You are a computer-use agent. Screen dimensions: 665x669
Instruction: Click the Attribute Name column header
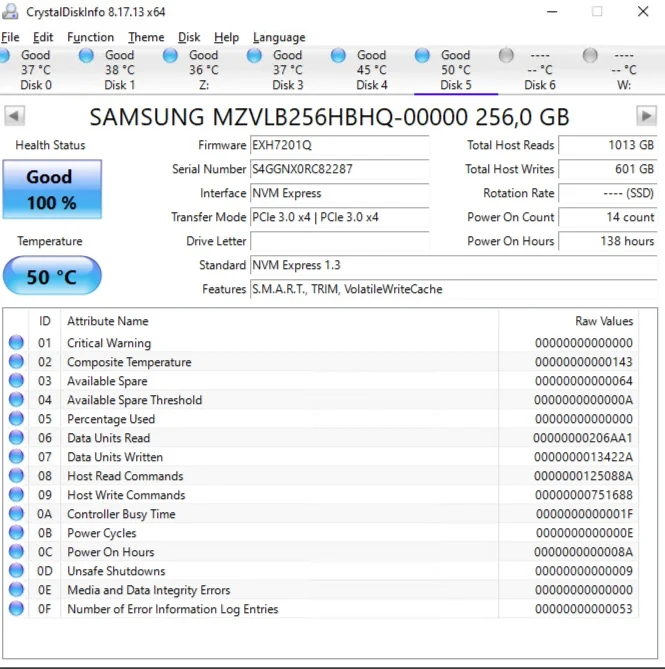tap(279, 321)
